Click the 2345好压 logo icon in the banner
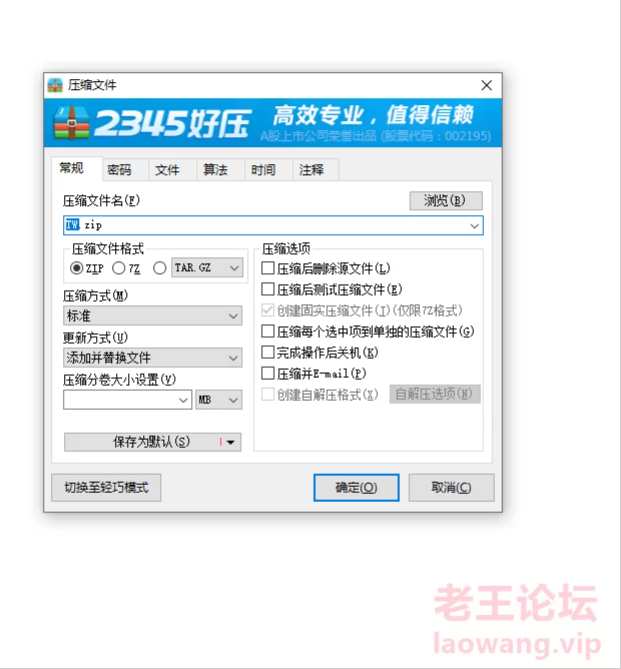The width and height of the screenshot is (621, 669). 72,123
